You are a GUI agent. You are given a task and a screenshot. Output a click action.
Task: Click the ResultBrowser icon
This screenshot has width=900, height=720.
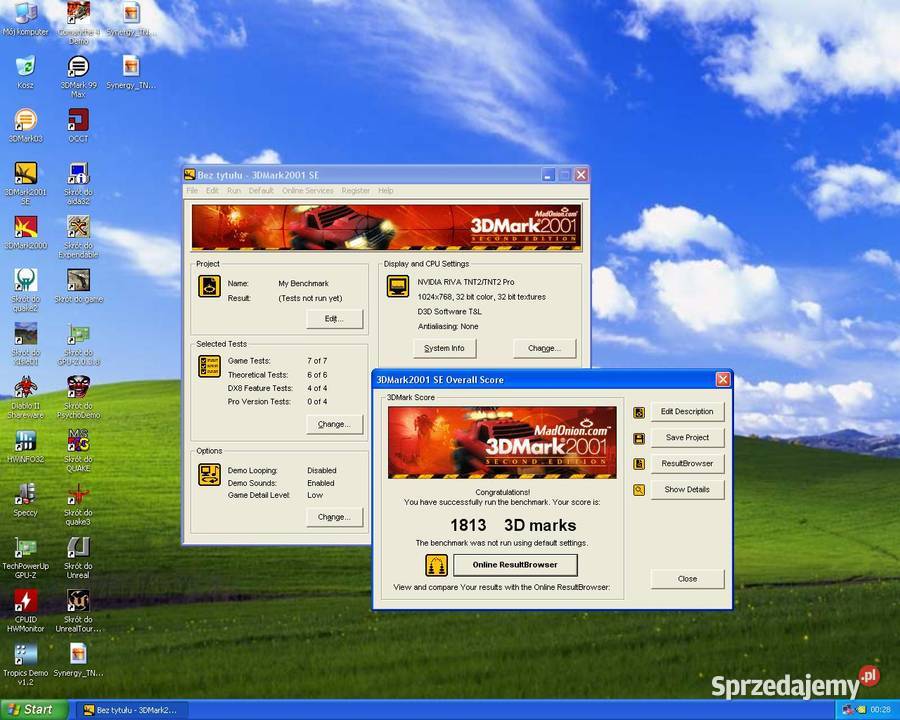pos(639,464)
